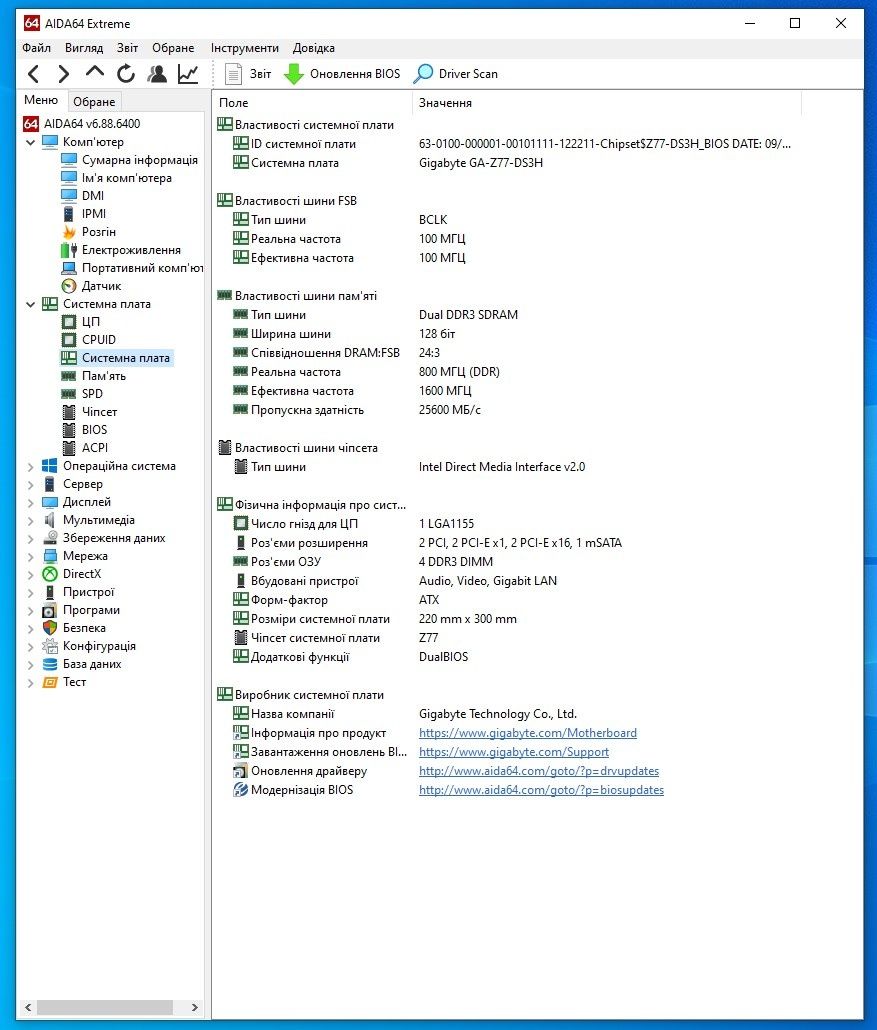
Task: Launch Driver Scan from toolbar
Action: click(456, 74)
